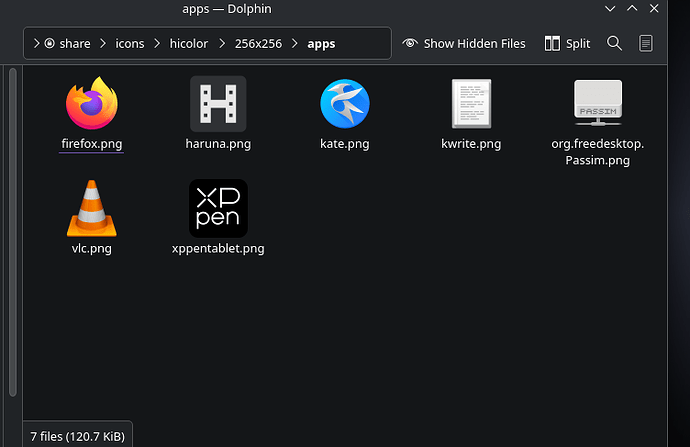Open the Dolphin hamburger menu

[x=646, y=44]
